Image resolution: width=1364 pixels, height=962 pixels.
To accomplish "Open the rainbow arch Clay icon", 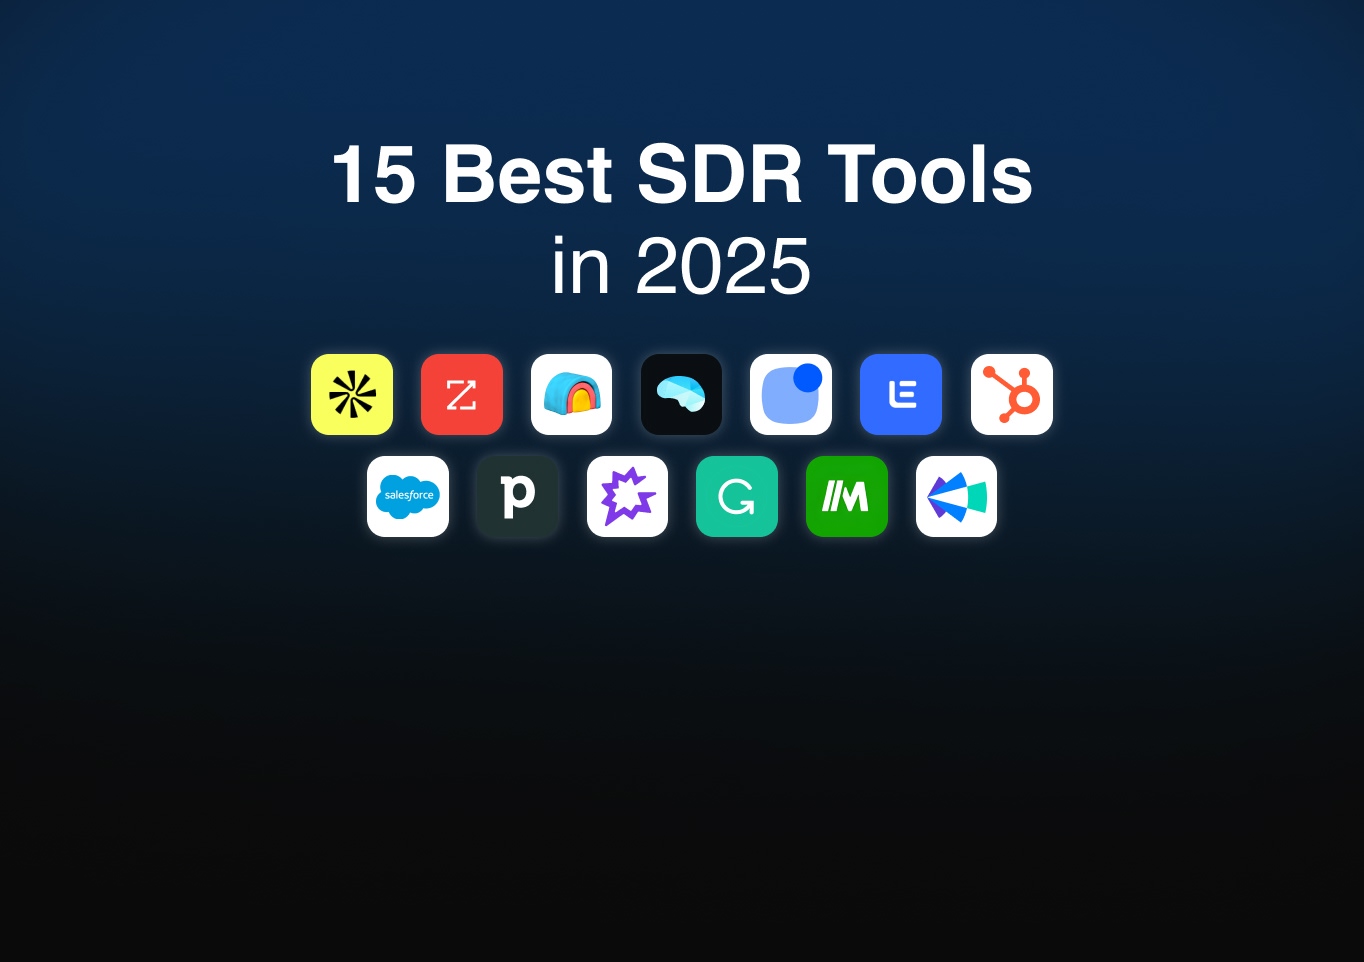I will pyautogui.click(x=571, y=394).
